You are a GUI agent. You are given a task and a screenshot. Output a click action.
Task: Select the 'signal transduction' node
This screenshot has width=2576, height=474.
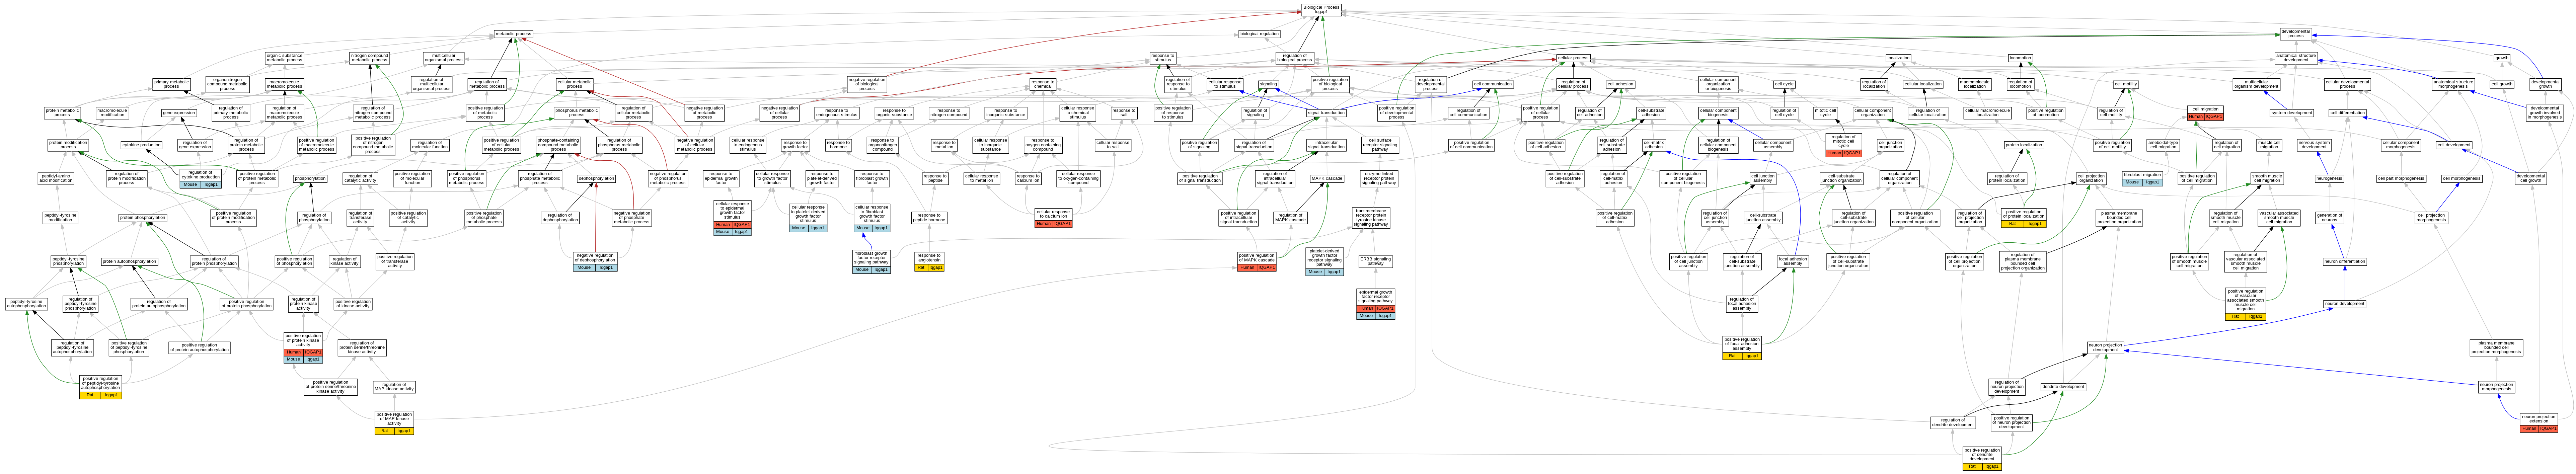(1326, 113)
